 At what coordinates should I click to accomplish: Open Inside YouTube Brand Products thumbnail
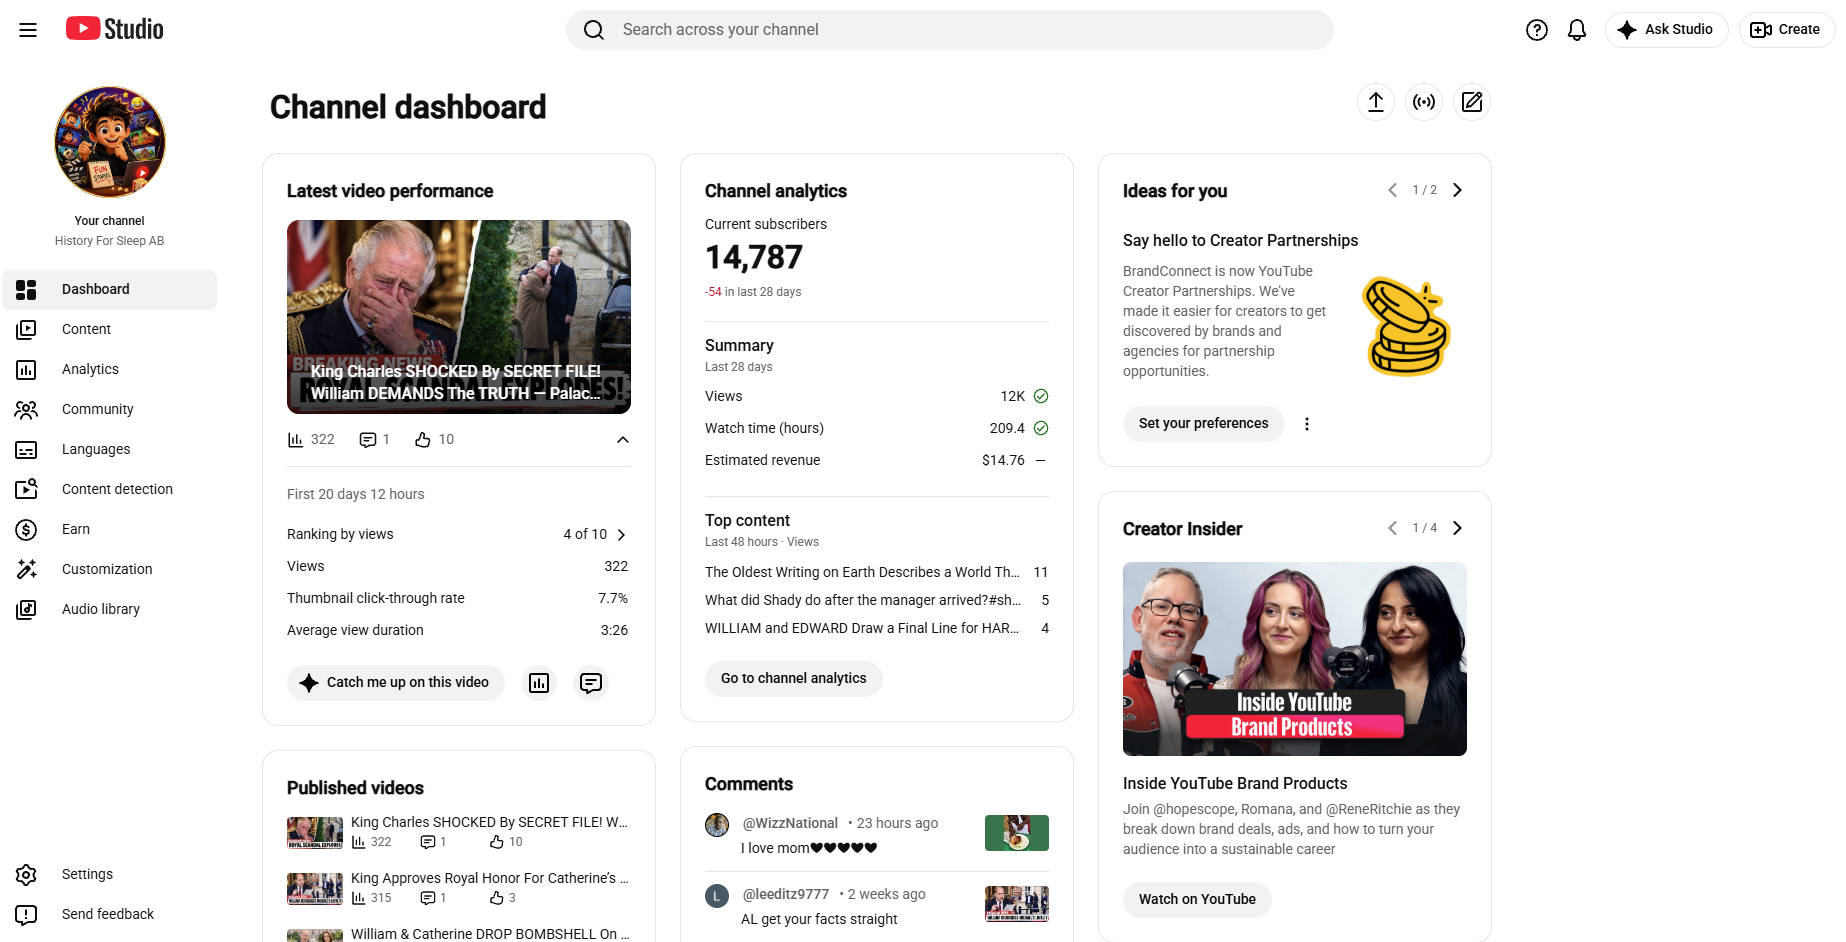(1295, 659)
